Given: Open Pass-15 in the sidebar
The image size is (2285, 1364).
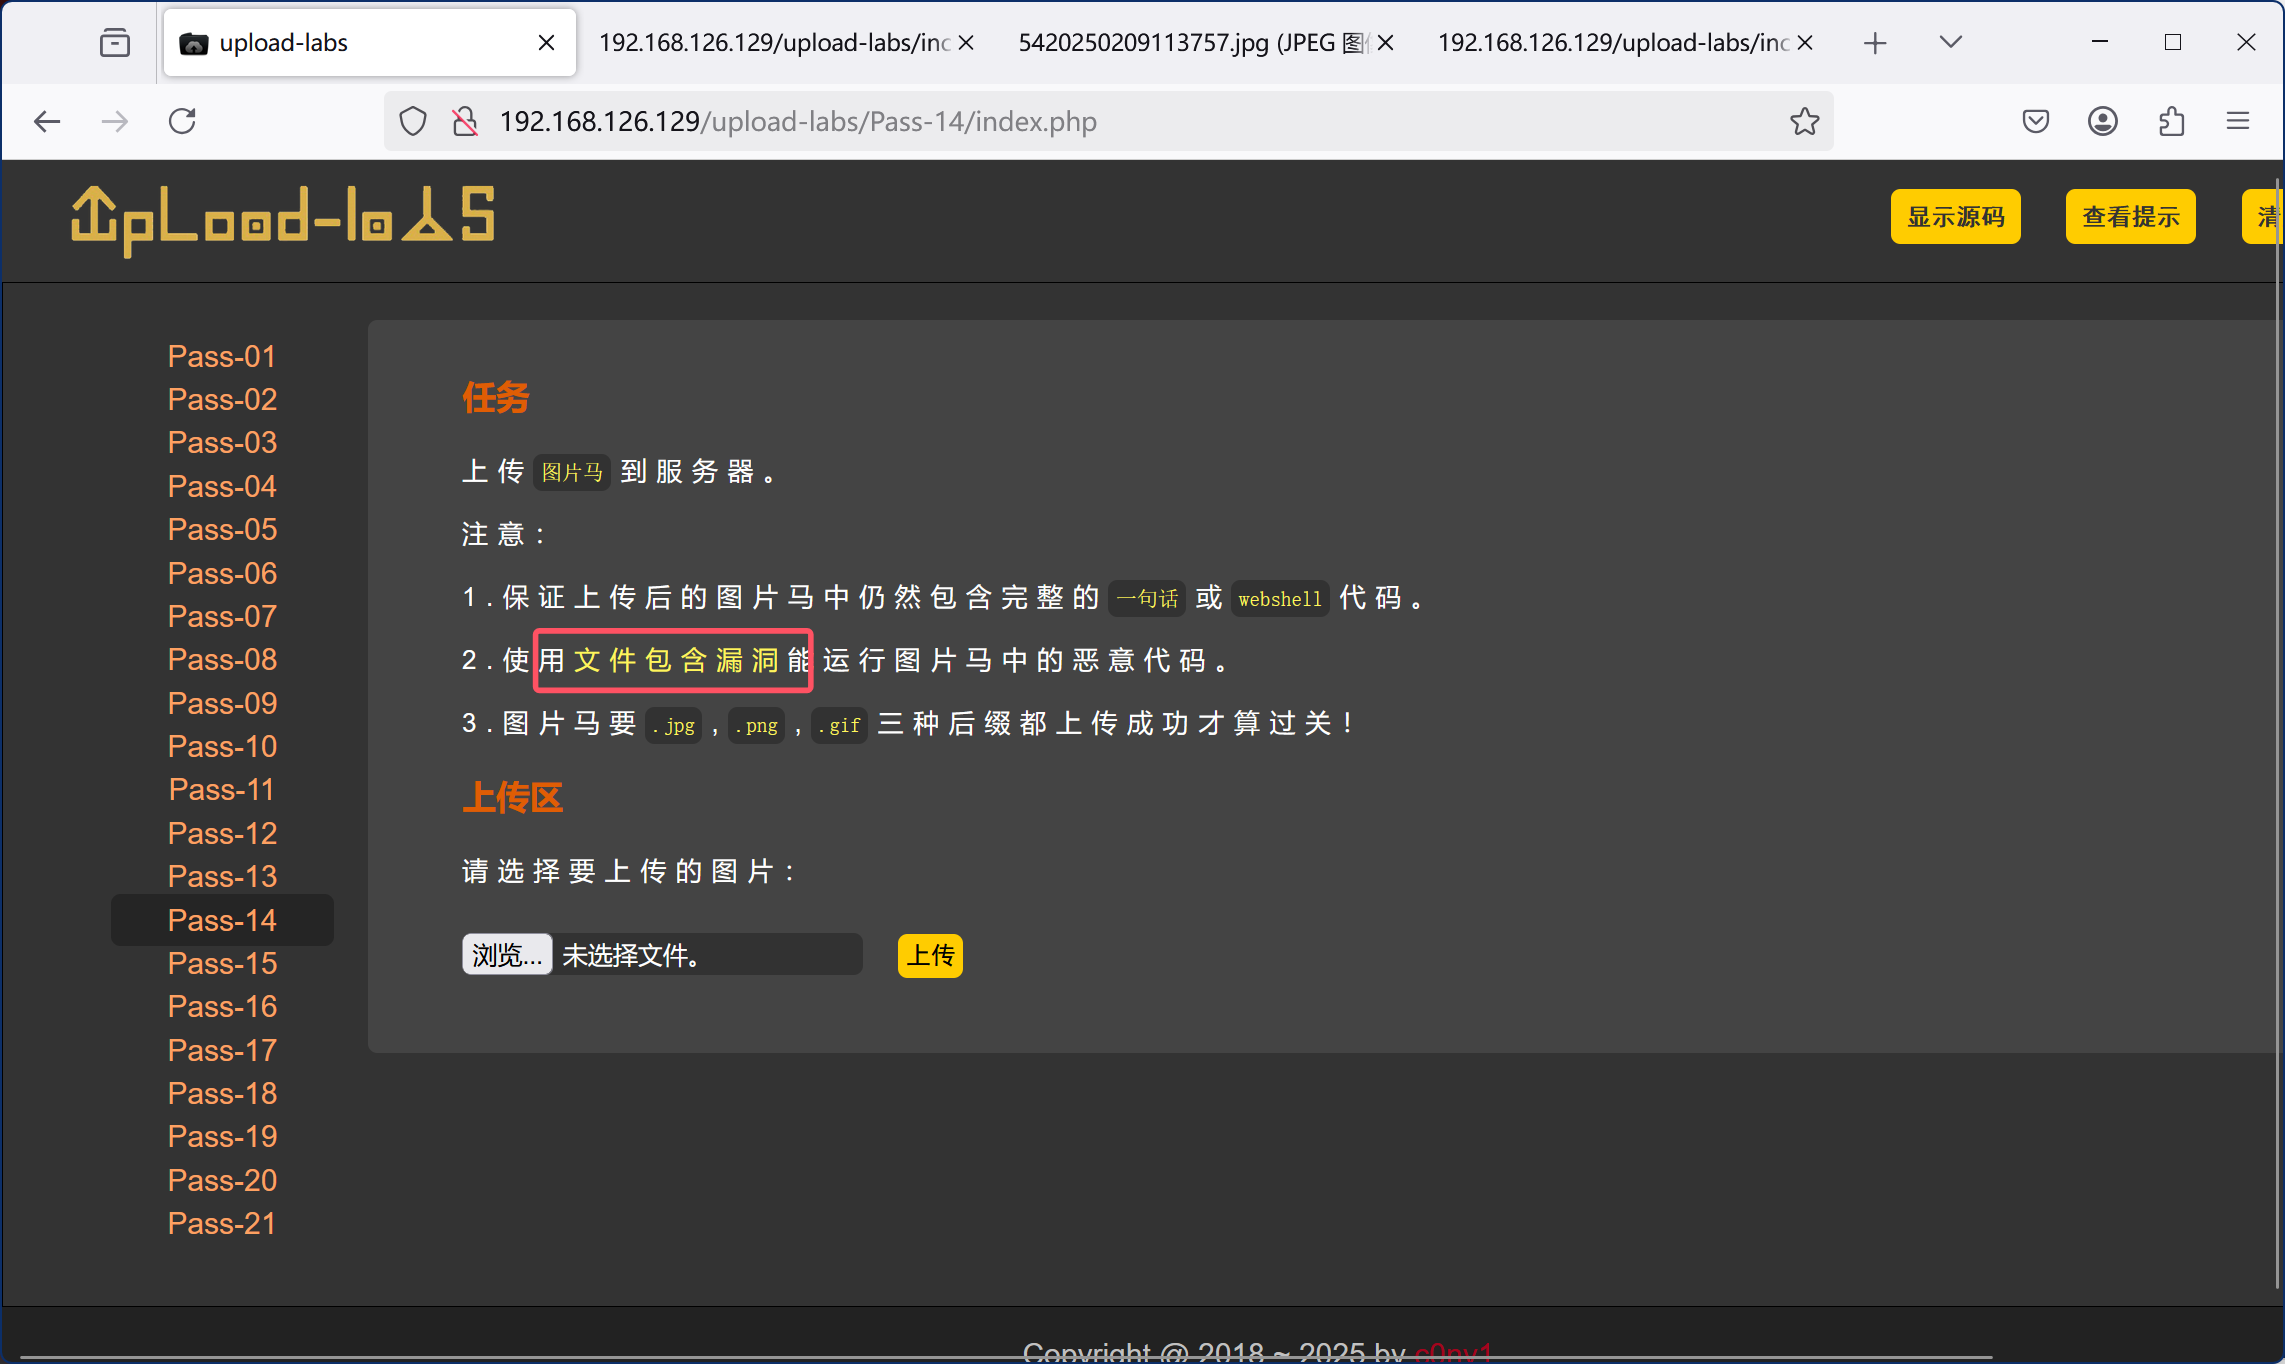Looking at the screenshot, I should 222,963.
